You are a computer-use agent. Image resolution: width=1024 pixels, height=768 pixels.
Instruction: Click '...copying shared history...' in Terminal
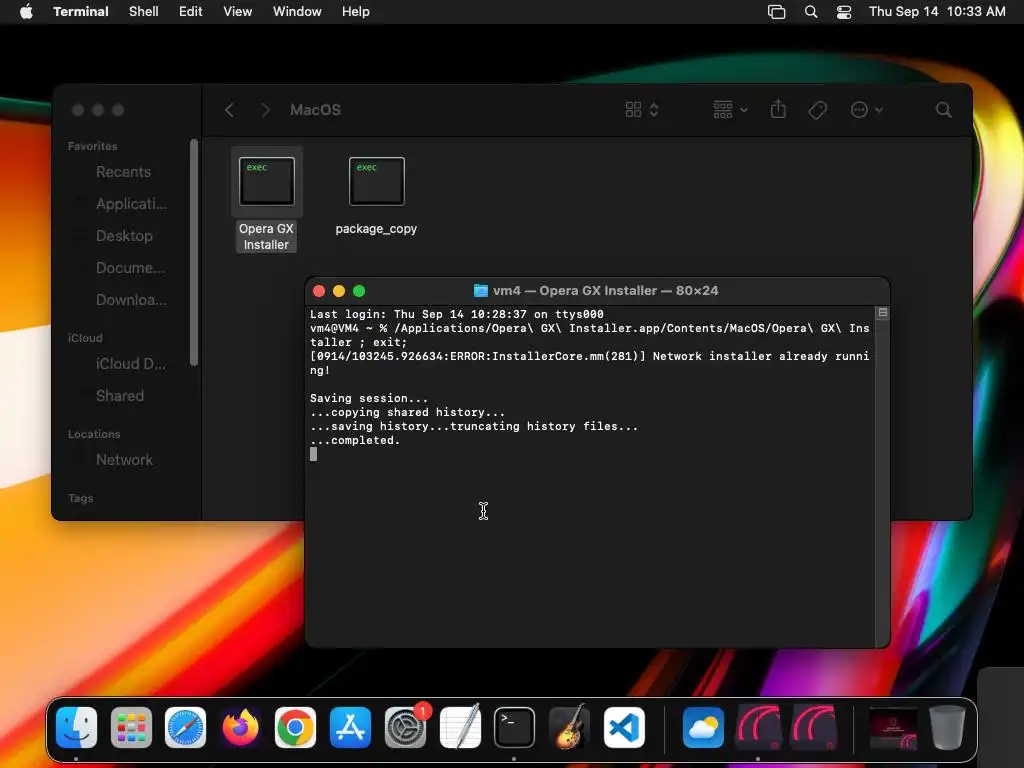pos(408,413)
